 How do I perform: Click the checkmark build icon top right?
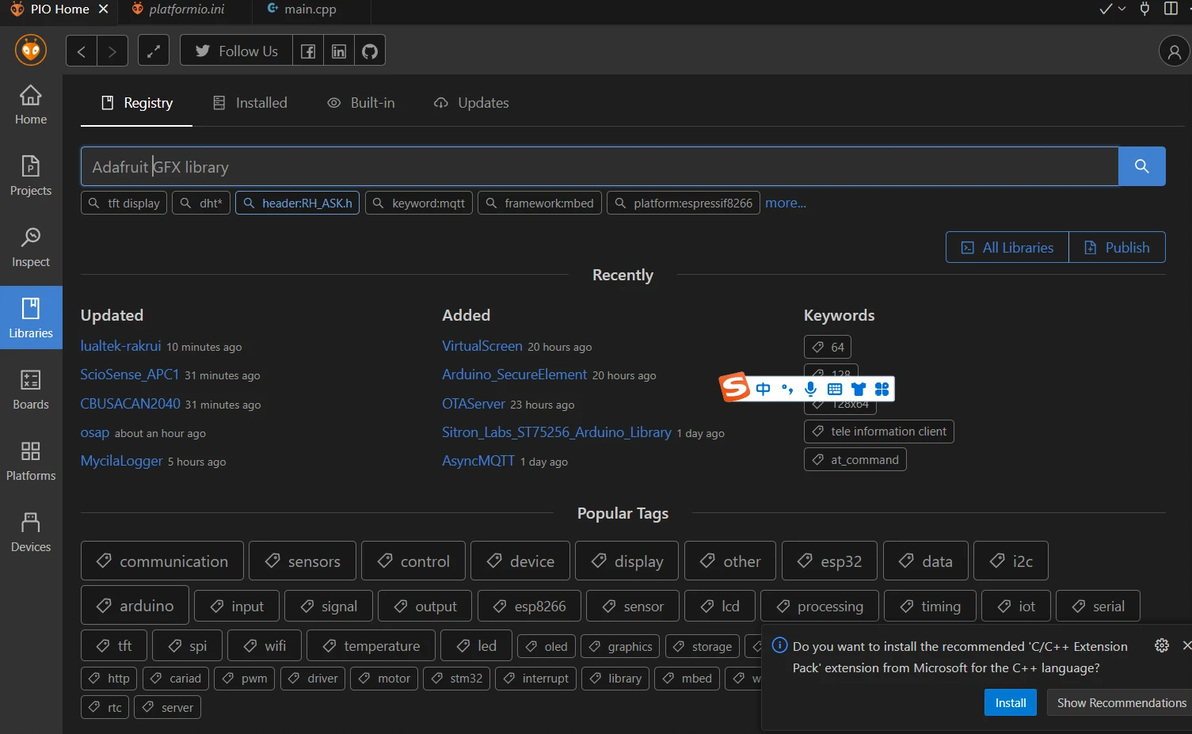coord(1105,9)
